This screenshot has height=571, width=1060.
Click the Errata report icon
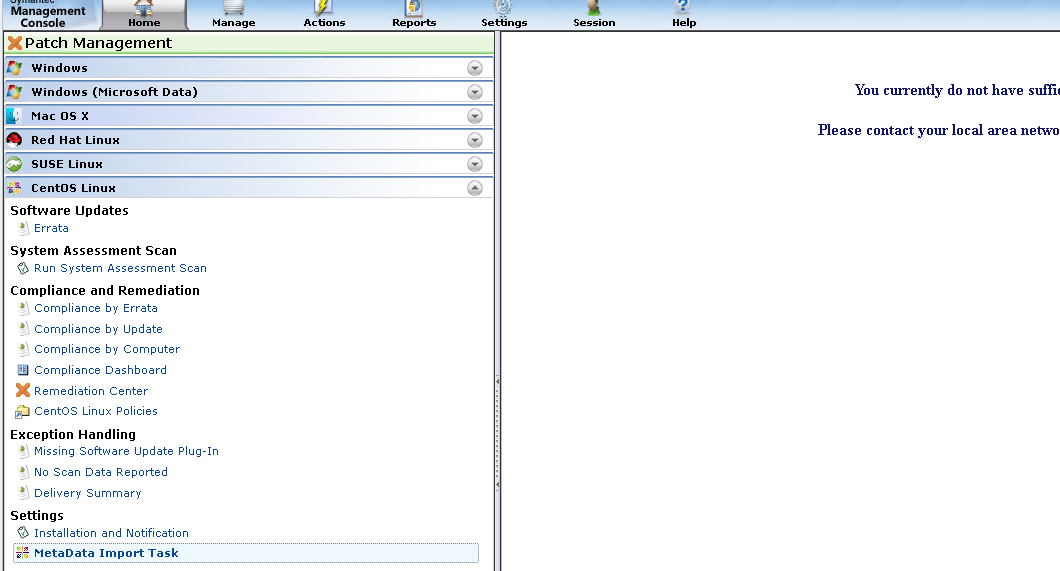click(x=23, y=228)
